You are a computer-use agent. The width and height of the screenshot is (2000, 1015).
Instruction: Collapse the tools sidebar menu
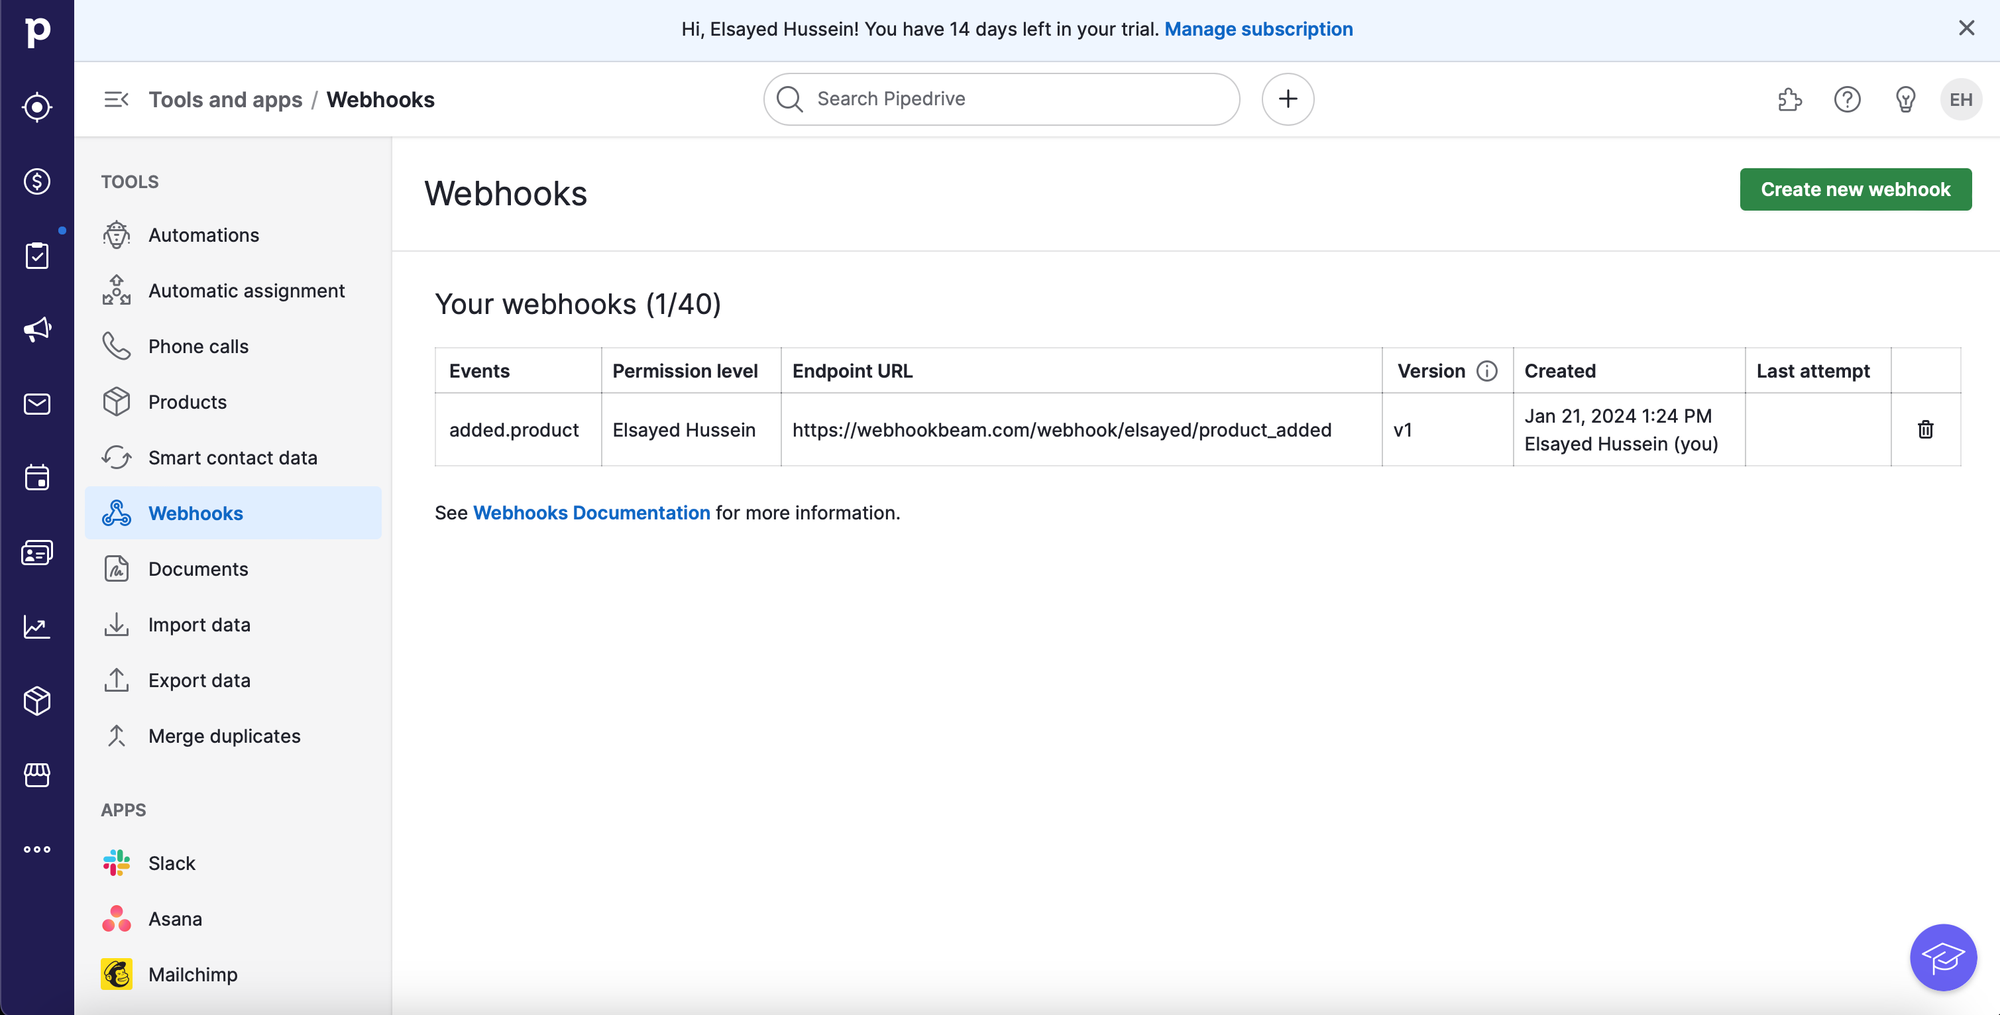click(x=116, y=99)
